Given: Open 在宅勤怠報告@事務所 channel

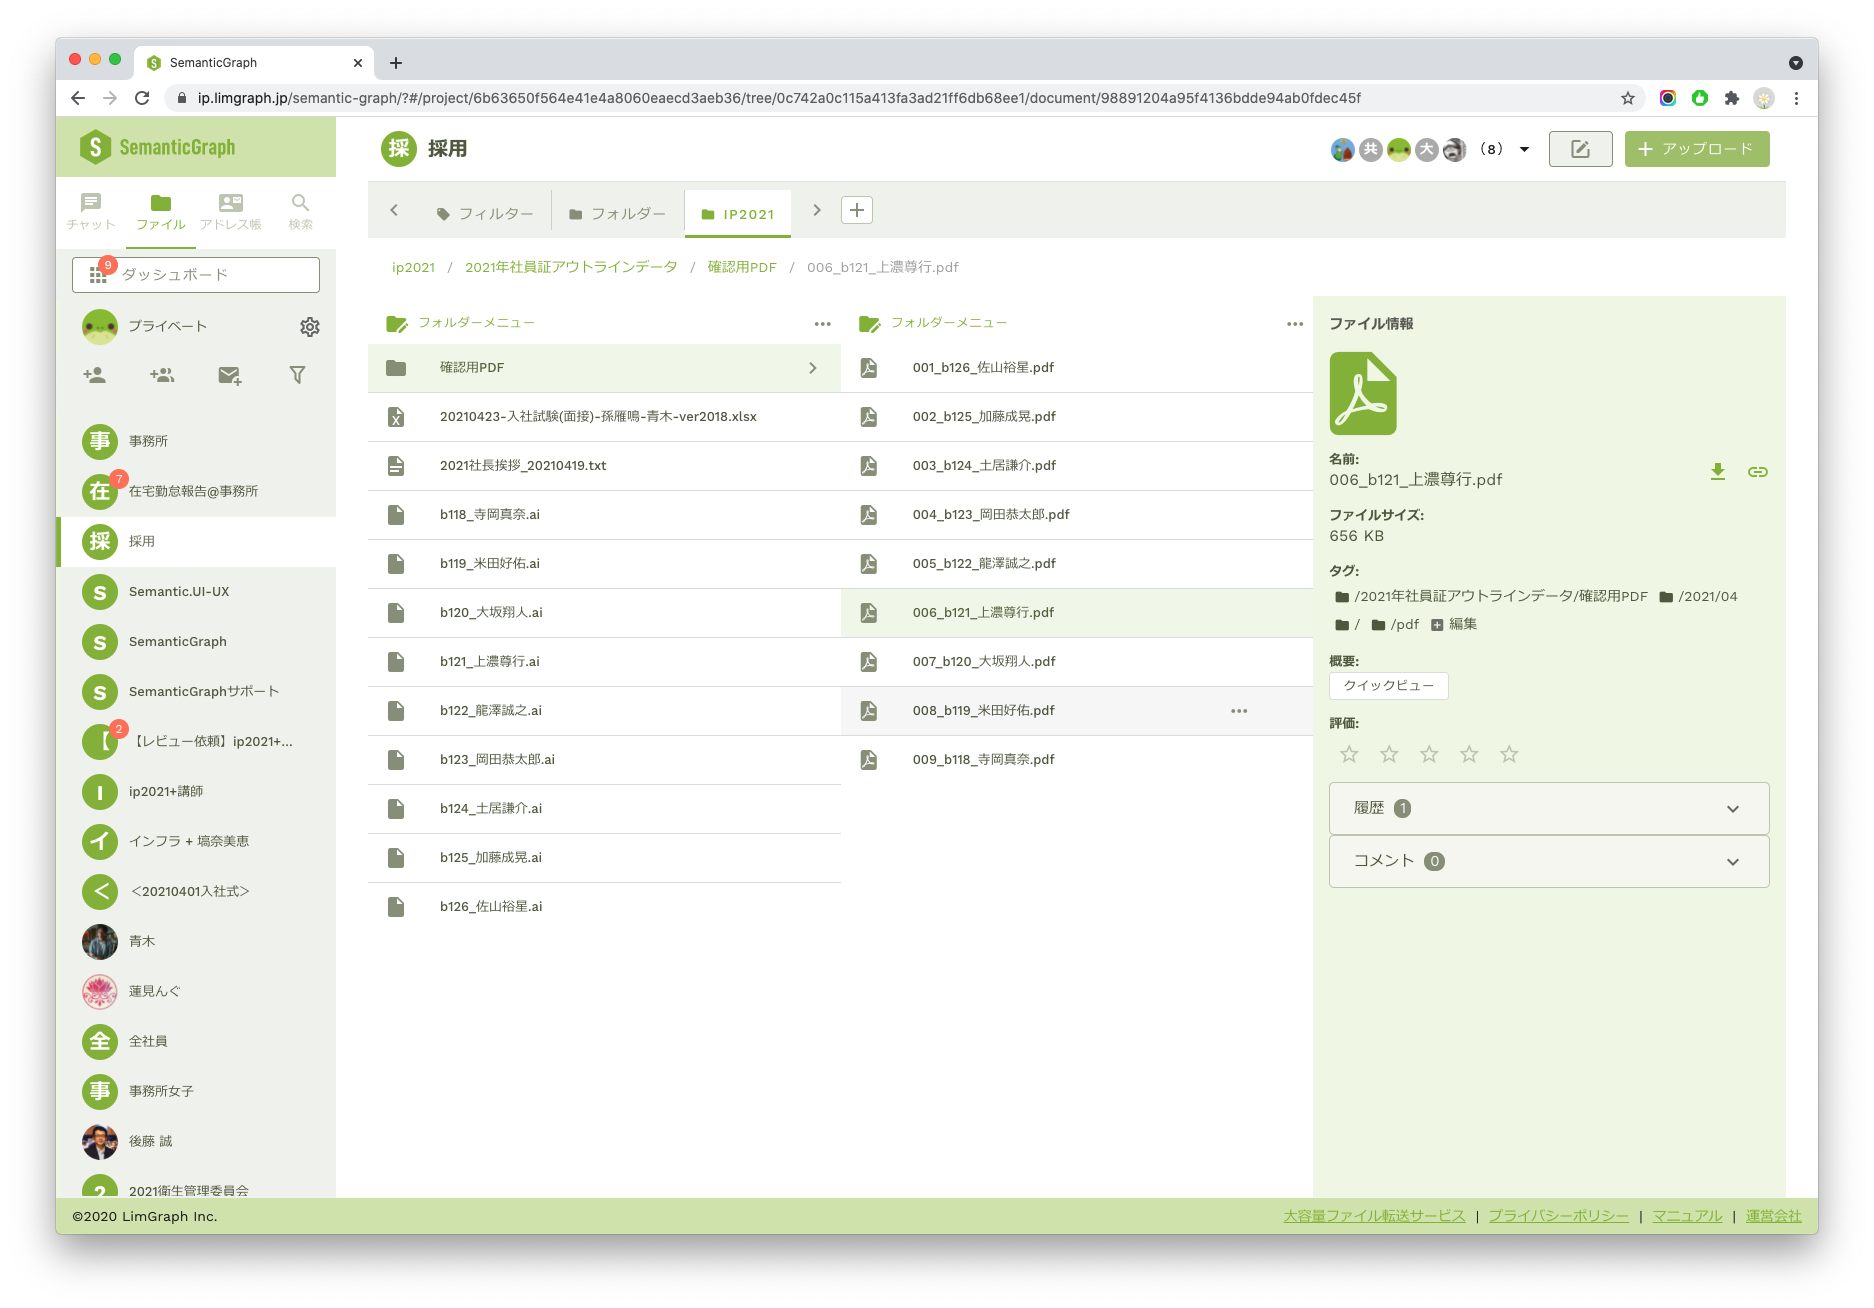Looking at the screenshot, I should coord(196,491).
